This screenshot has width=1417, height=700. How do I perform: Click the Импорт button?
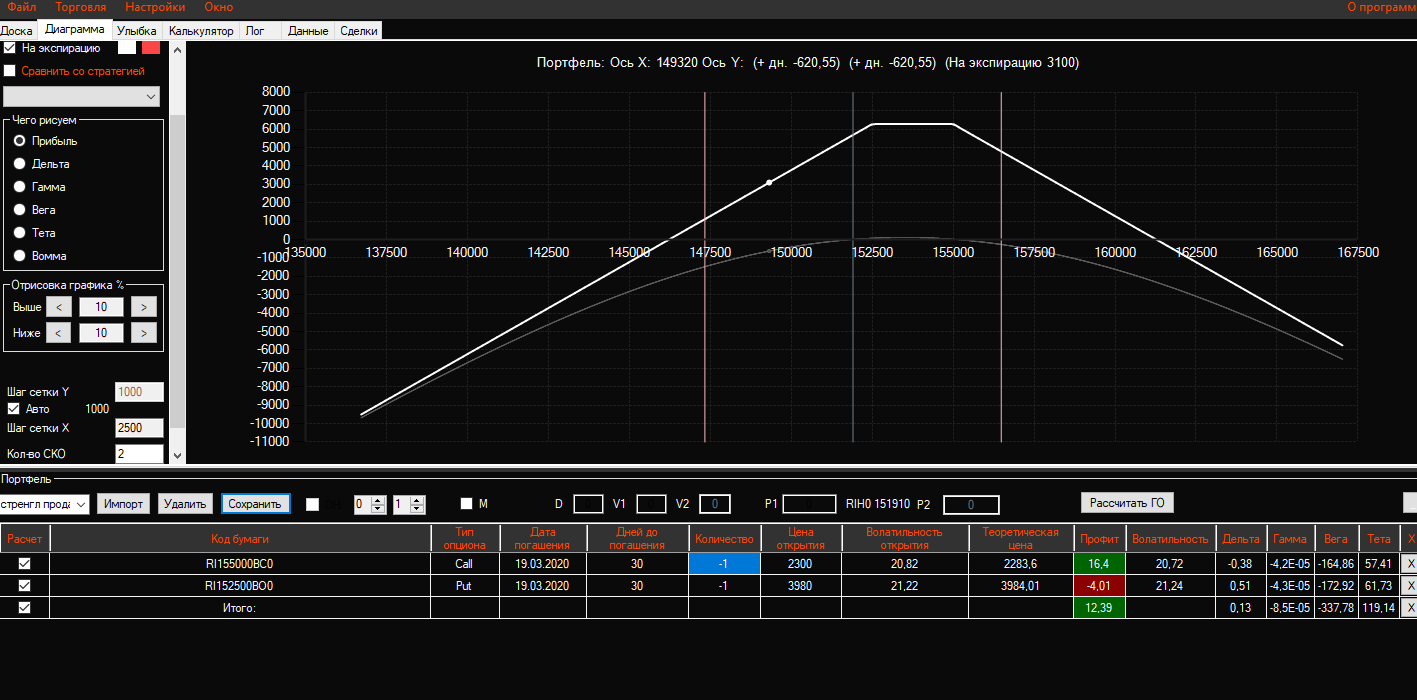[x=124, y=503]
